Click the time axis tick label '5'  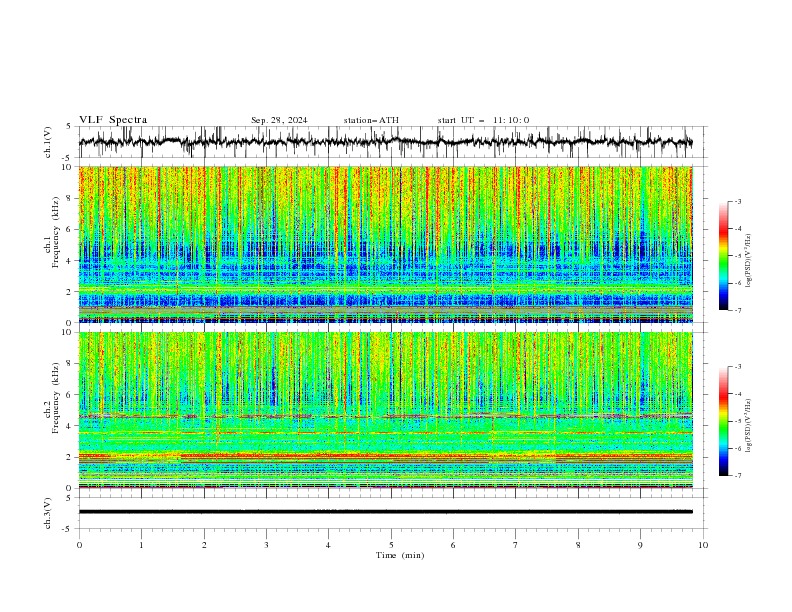tap(391, 545)
